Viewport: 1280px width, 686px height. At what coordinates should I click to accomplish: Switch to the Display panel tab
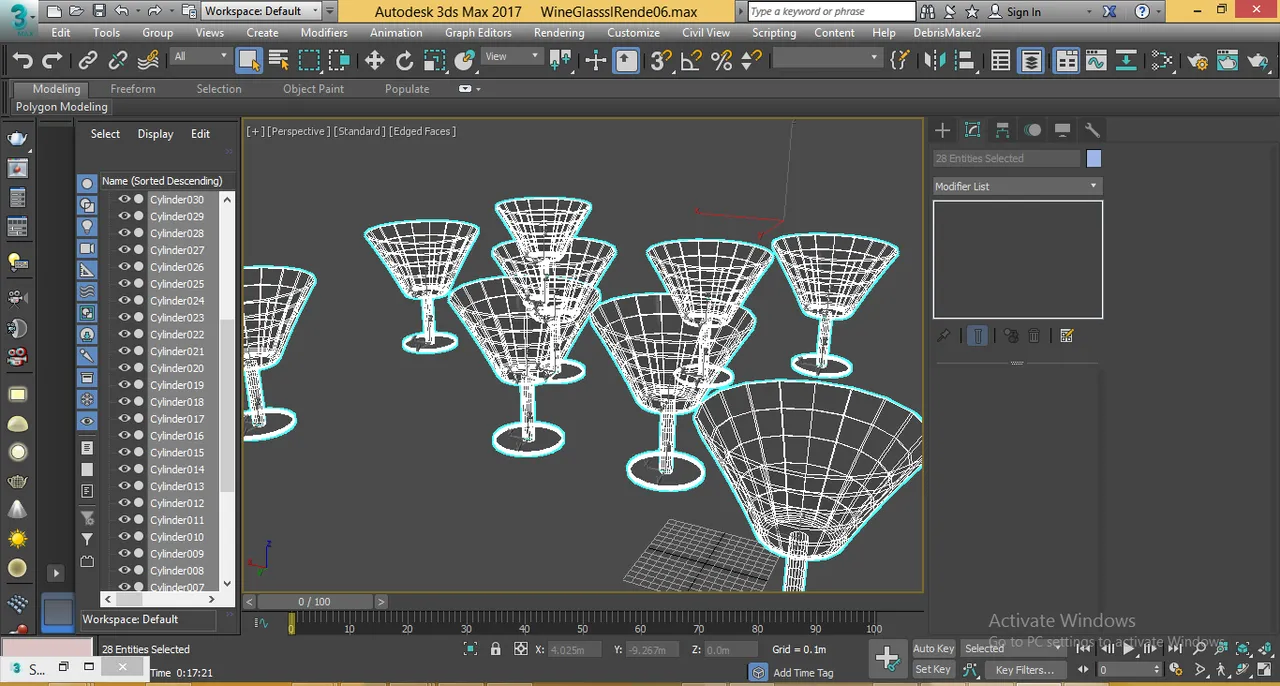click(1062, 130)
